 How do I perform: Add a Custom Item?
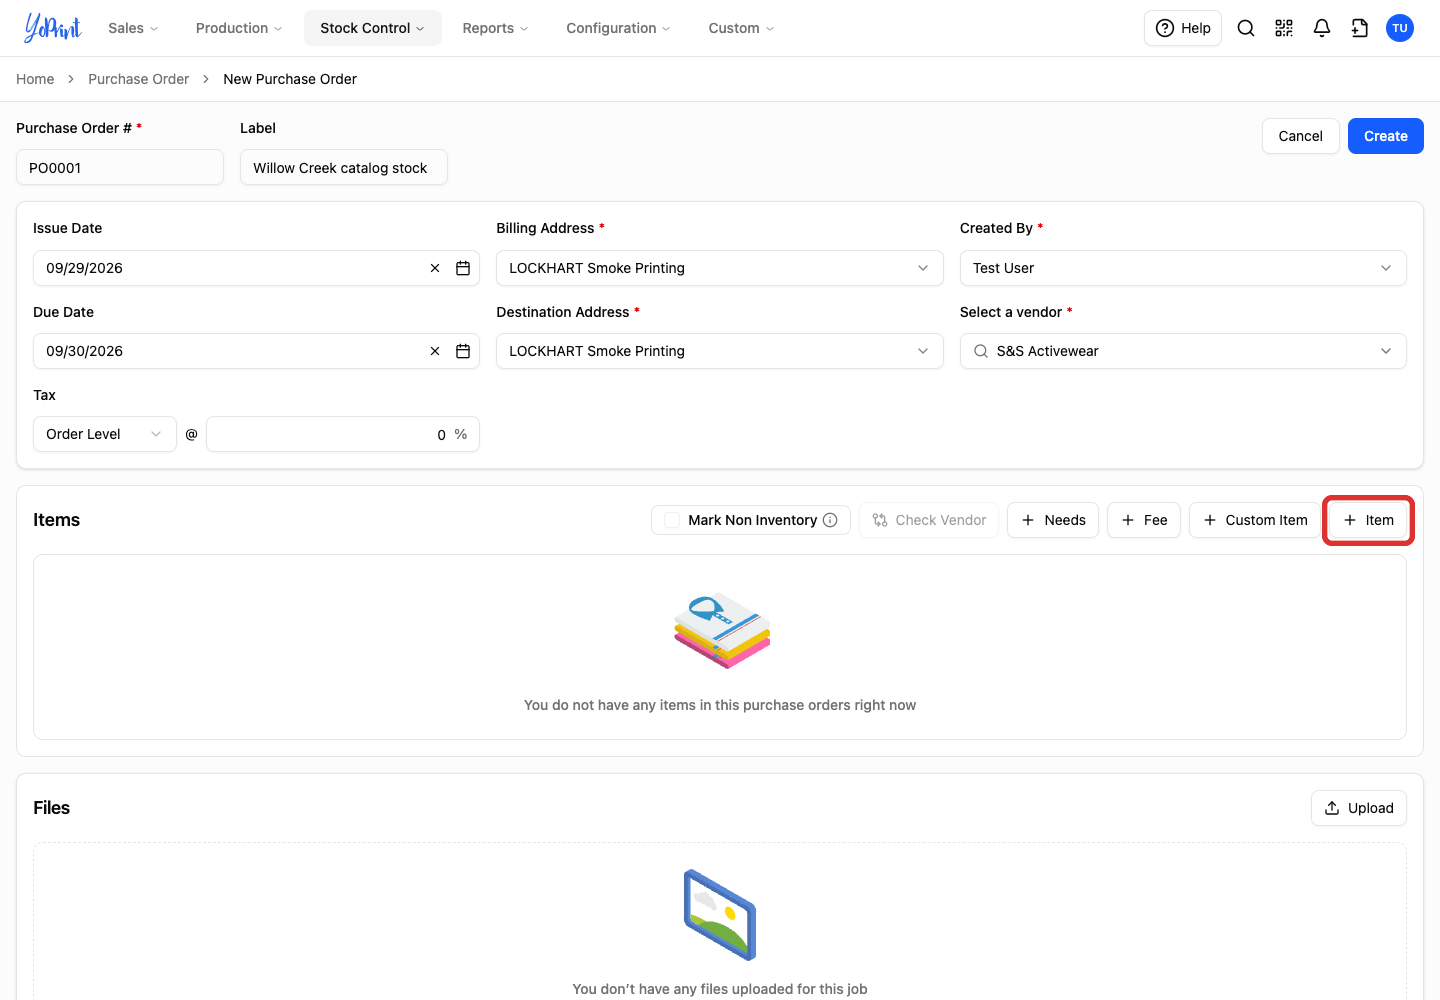click(1255, 520)
